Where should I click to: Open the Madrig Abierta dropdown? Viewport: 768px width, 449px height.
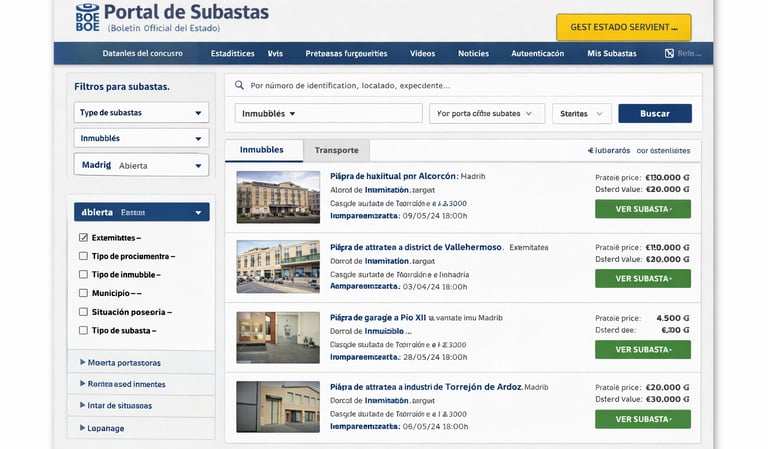click(141, 165)
